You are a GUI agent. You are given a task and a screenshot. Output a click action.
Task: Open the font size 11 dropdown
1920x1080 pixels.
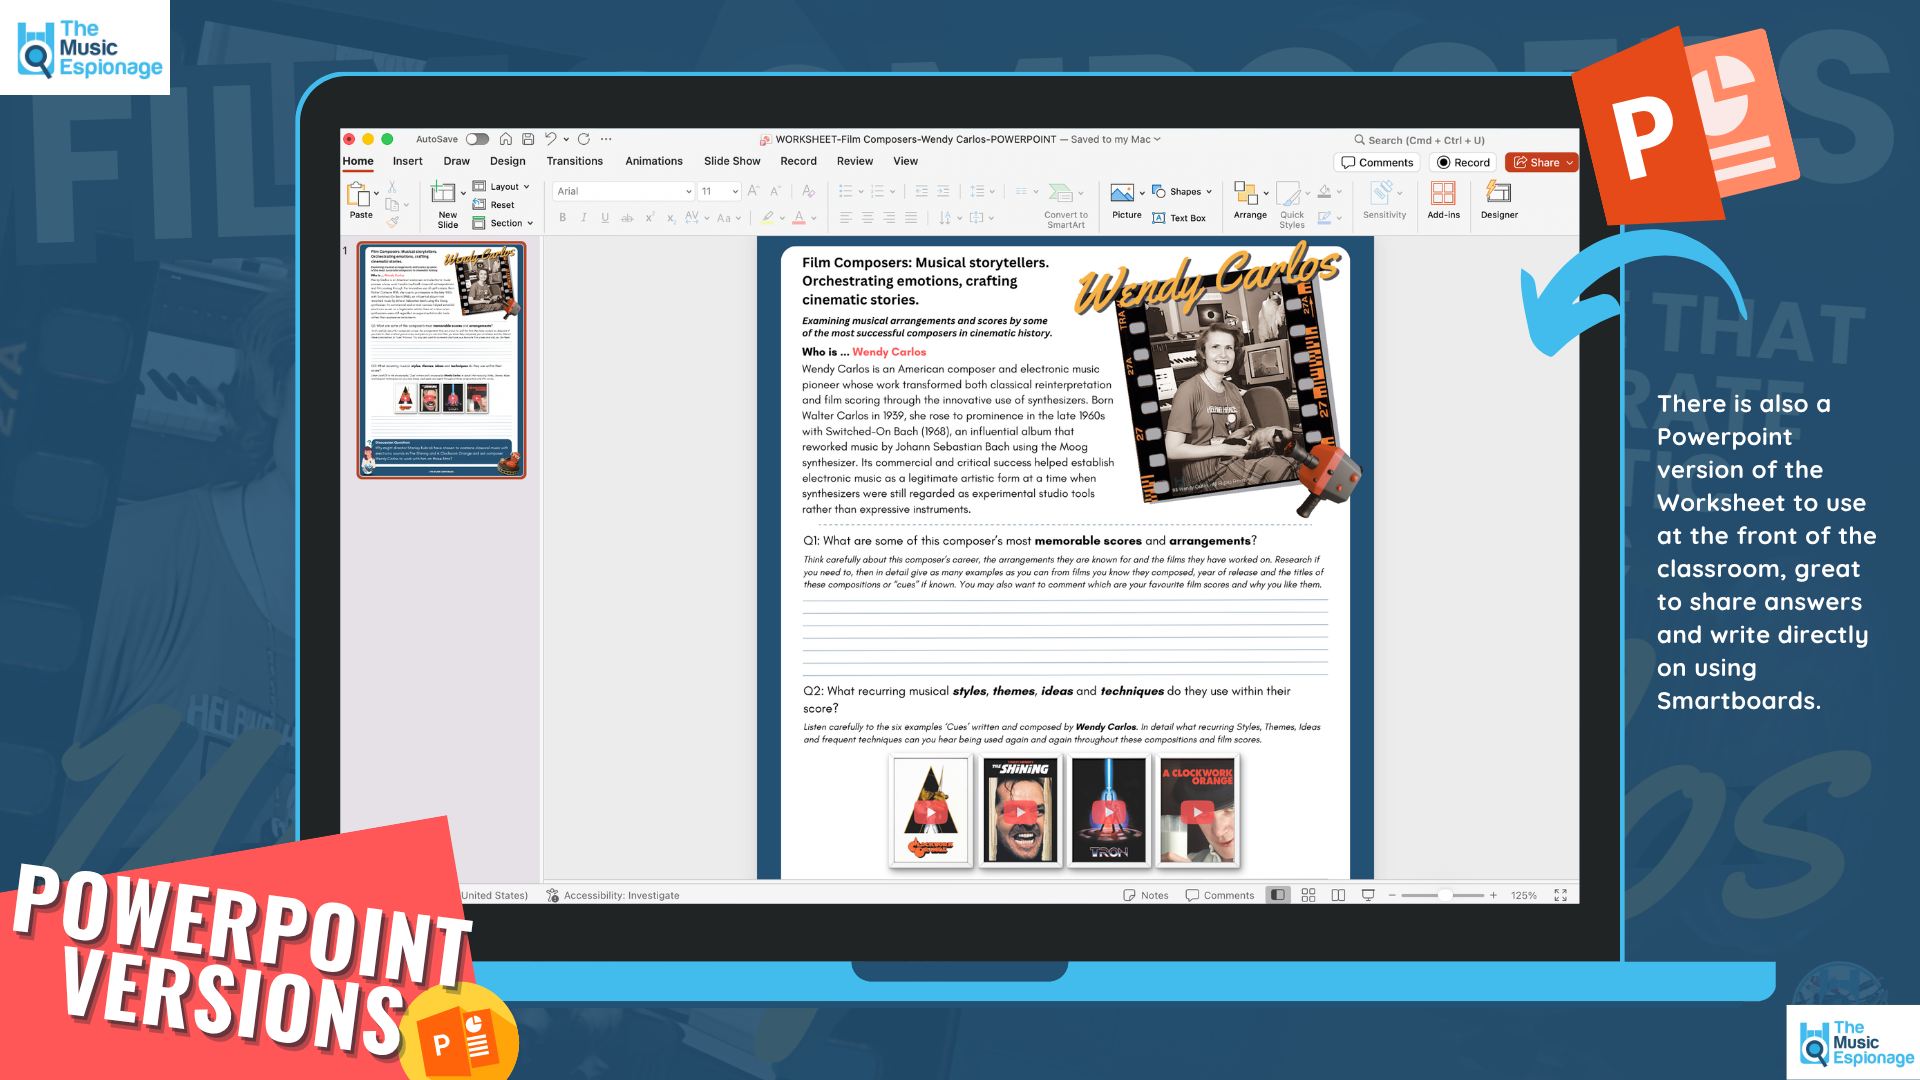pos(719,191)
